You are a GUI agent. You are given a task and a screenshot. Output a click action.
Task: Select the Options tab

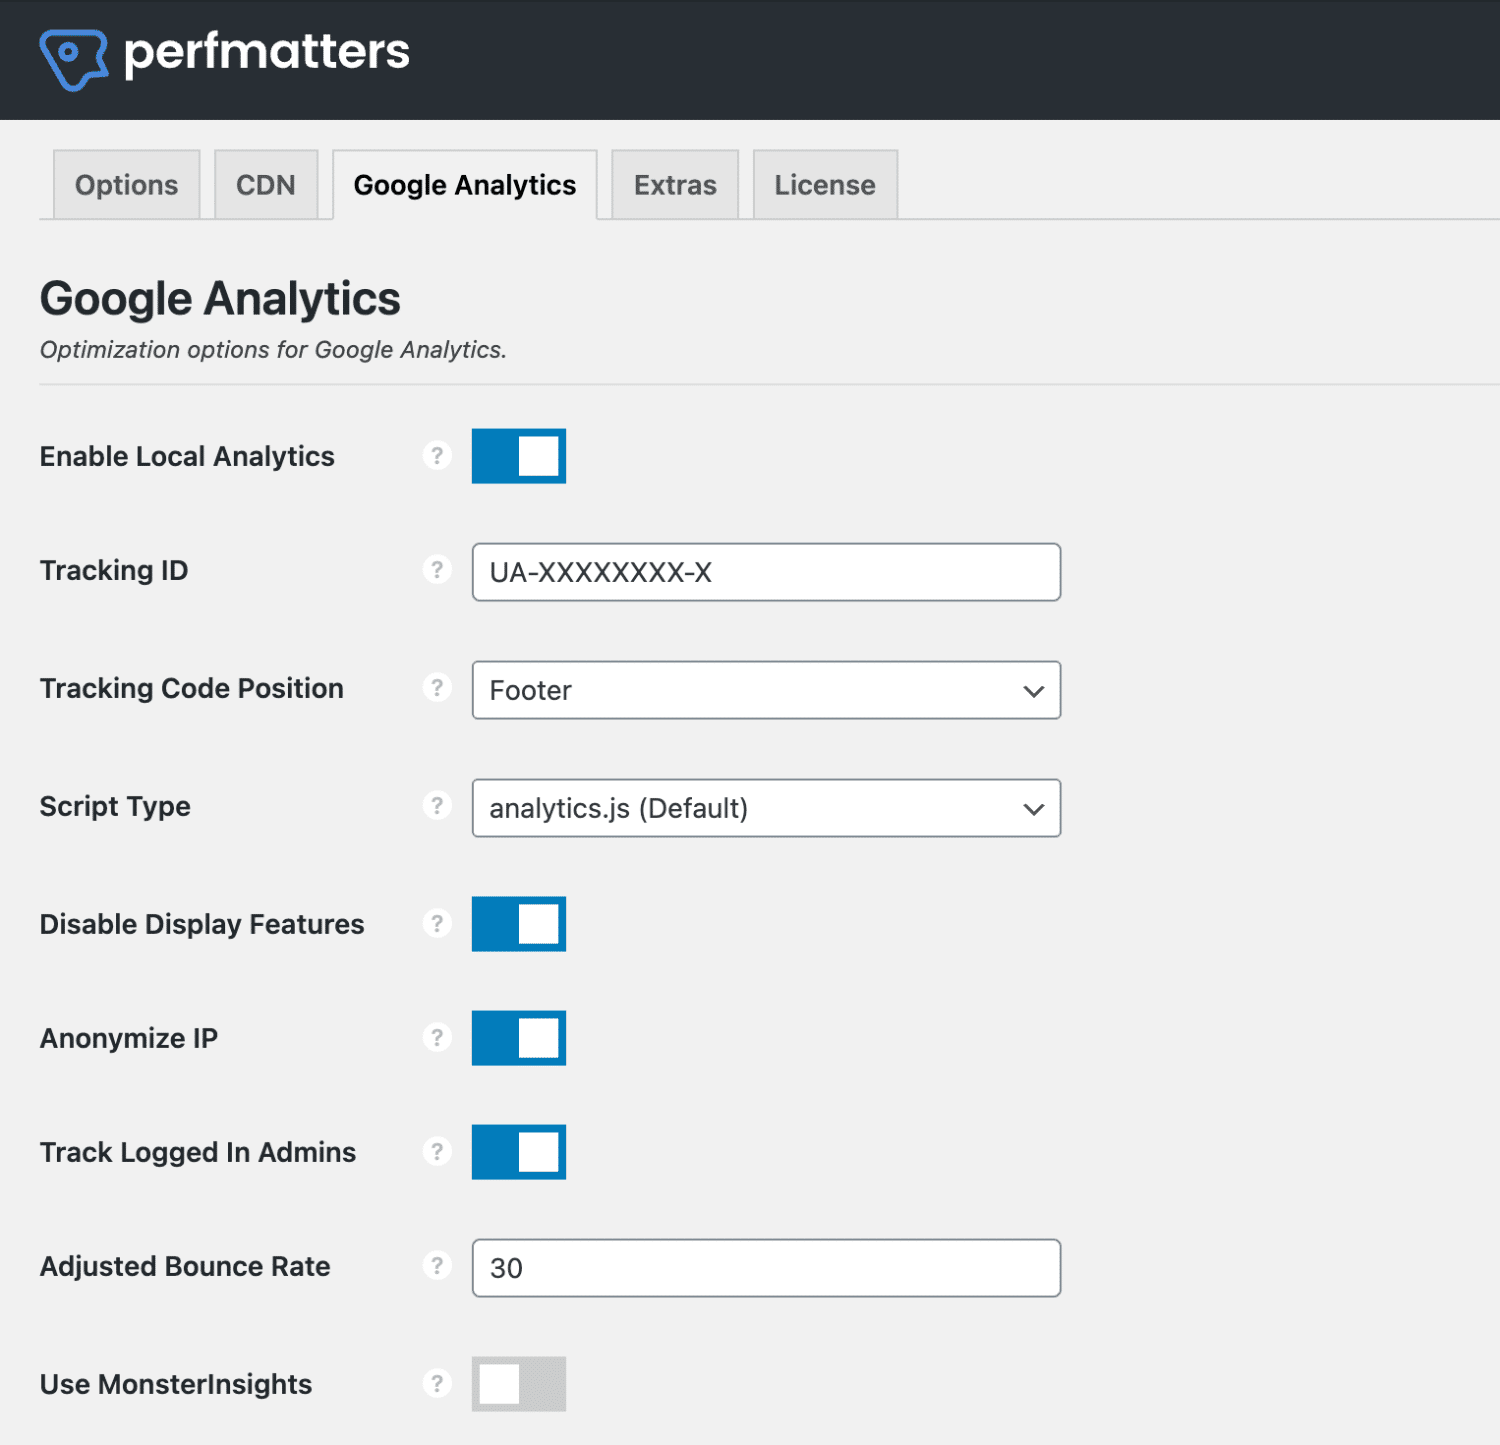pyautogui.click(x=125, y=184)
